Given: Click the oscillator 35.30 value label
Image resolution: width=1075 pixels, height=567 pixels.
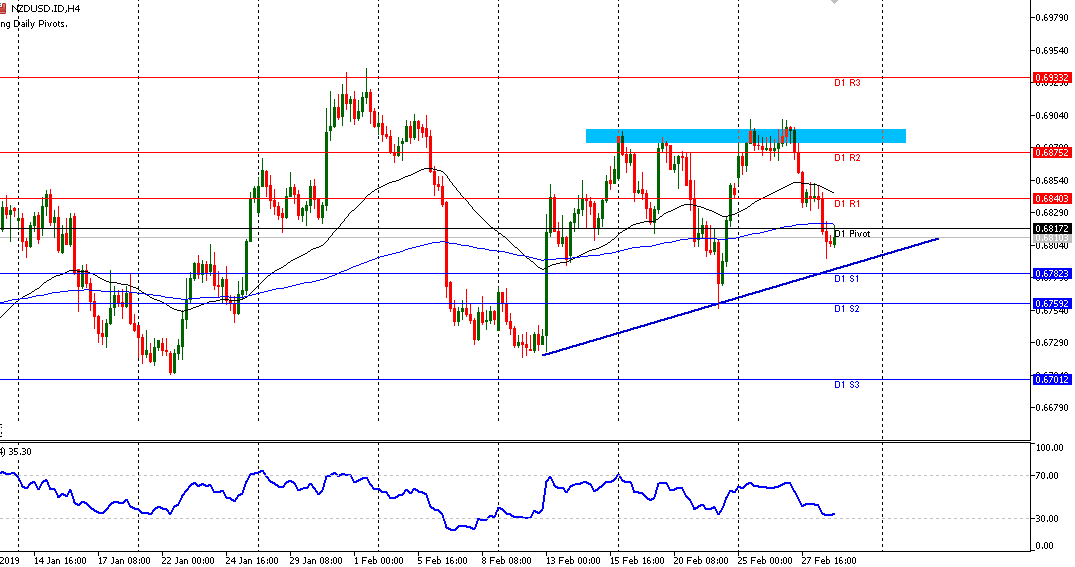Looking at the screenshot, I should point(18,452).
